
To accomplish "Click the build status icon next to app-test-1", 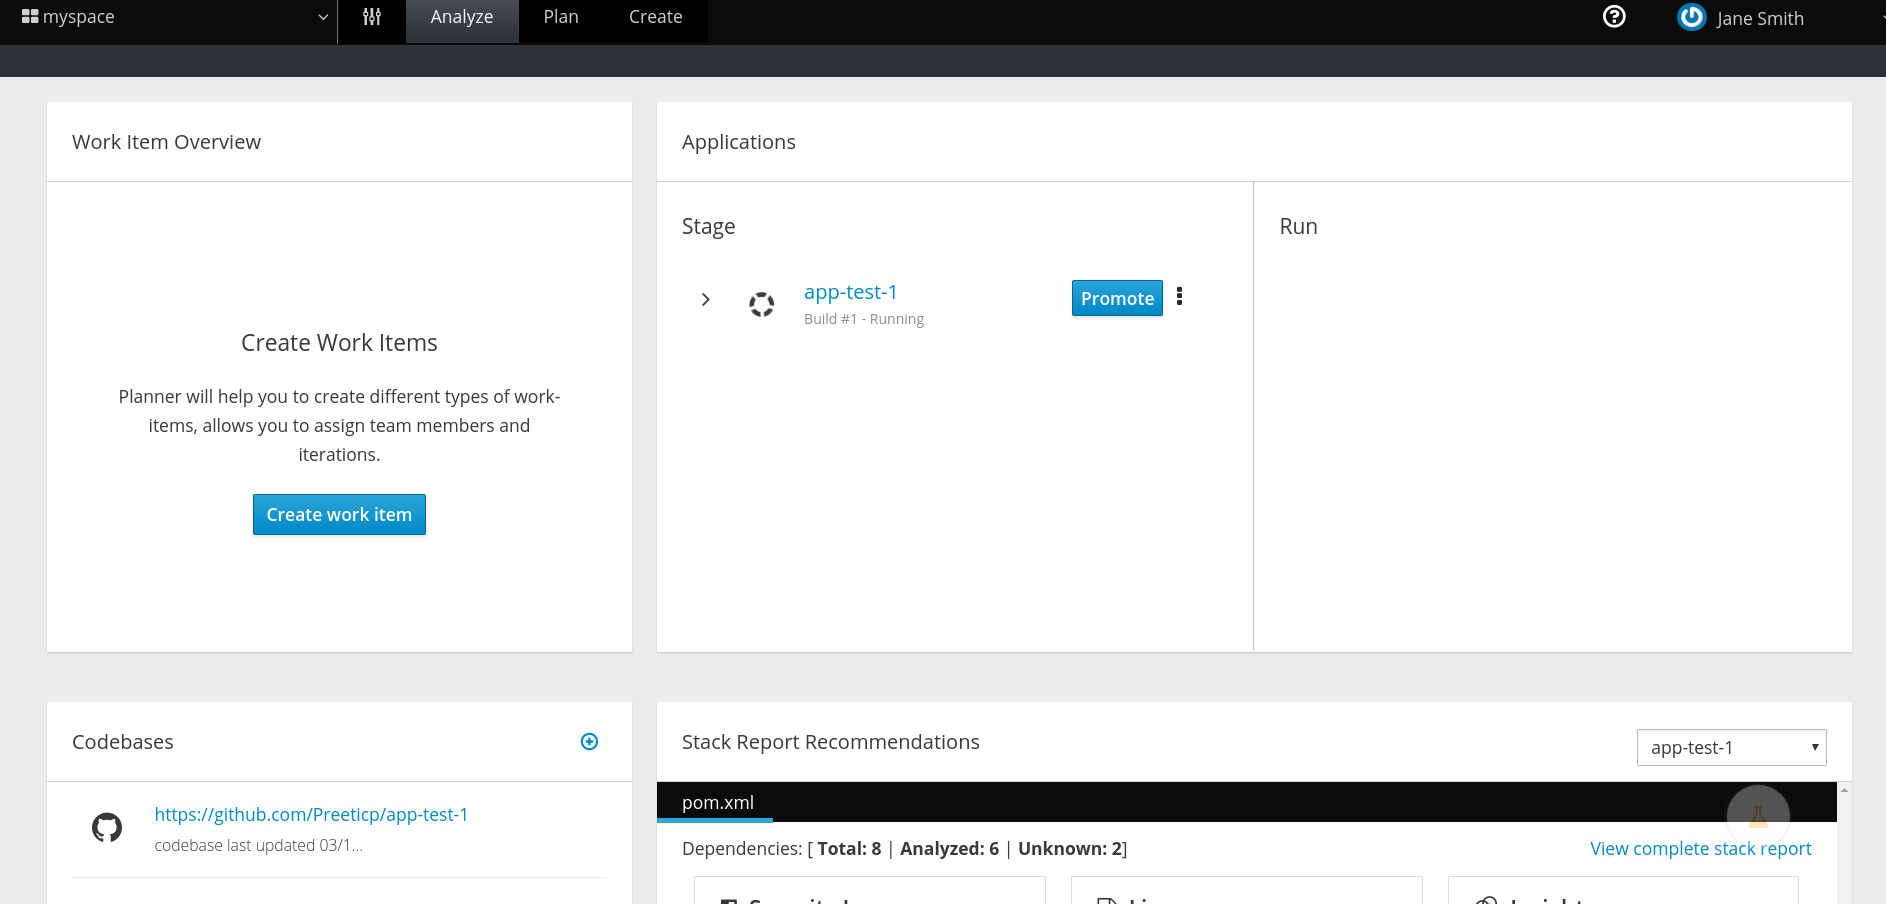I will click(761, 304).
